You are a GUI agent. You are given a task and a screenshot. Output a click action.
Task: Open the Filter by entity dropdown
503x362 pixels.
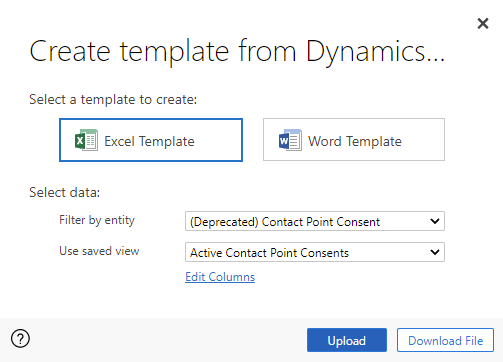315,221
